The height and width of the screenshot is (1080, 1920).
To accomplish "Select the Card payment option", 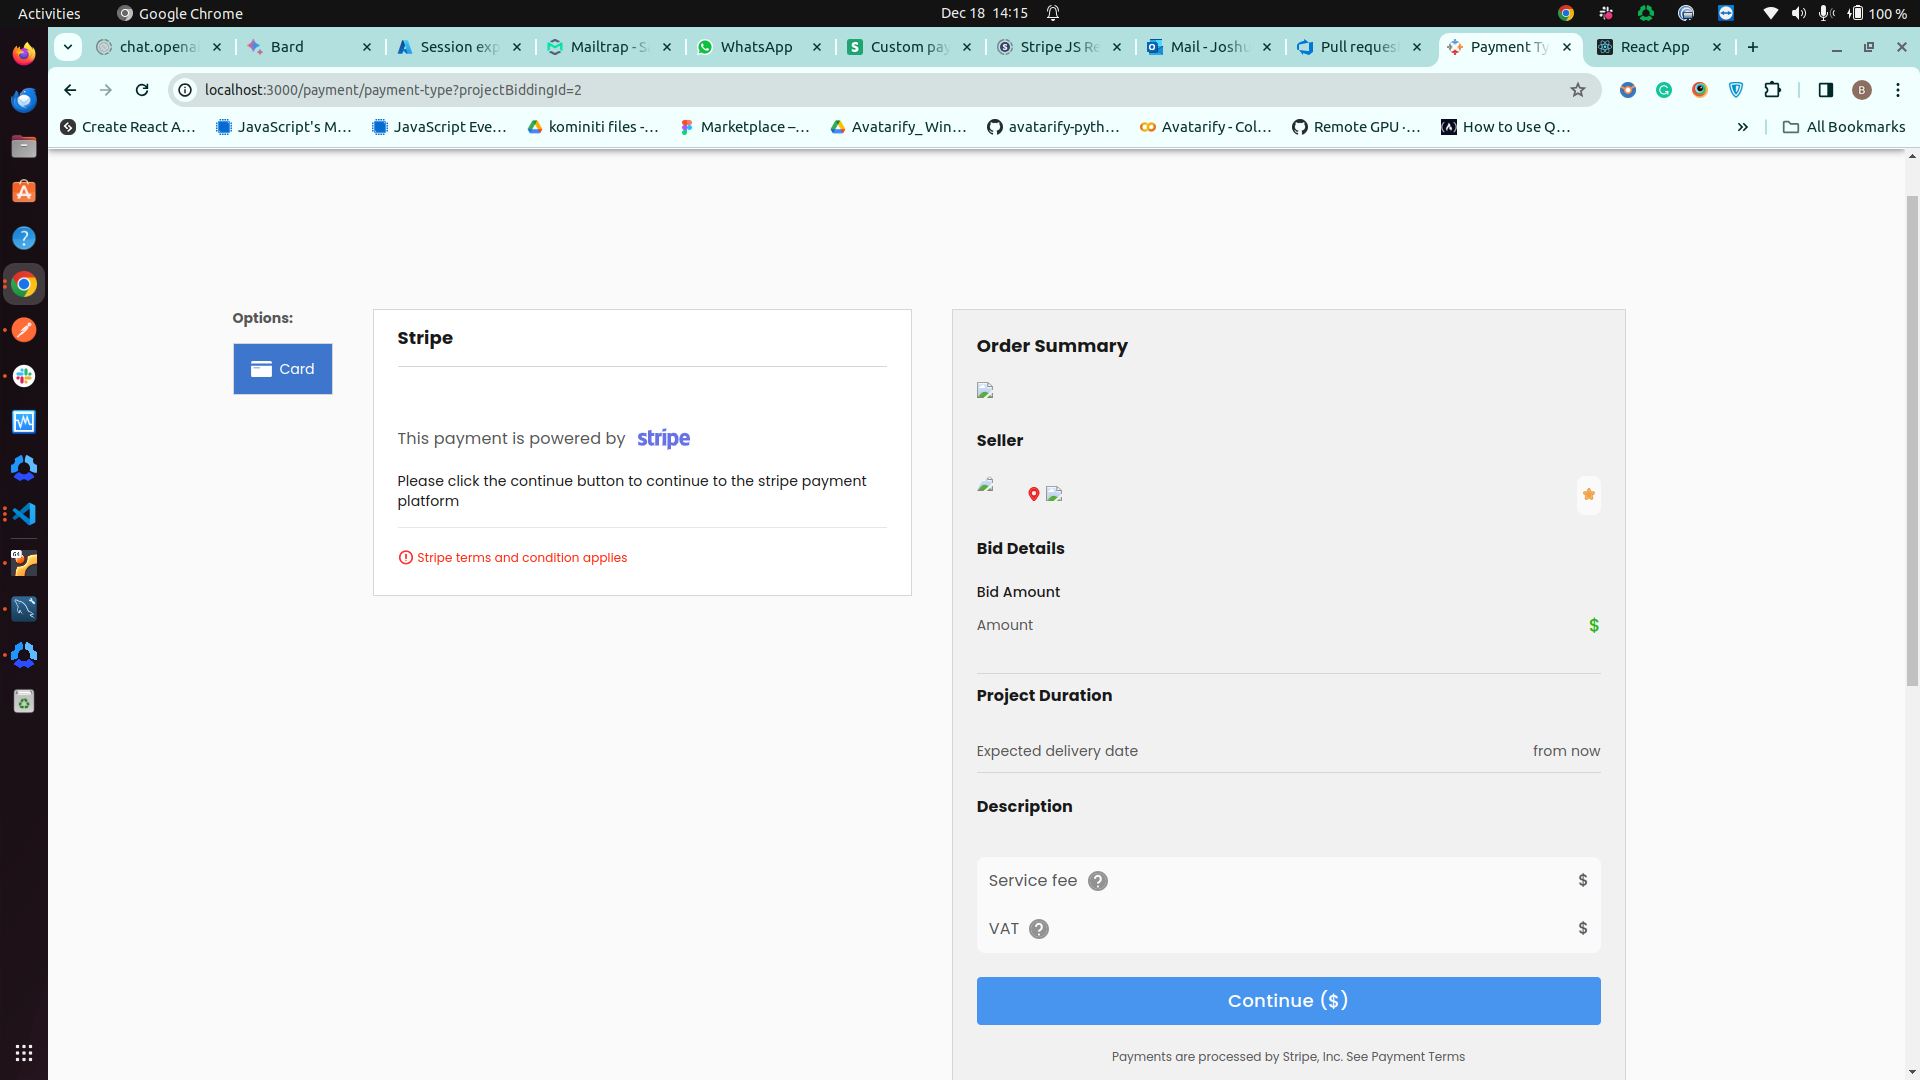I will coord(283,369).
